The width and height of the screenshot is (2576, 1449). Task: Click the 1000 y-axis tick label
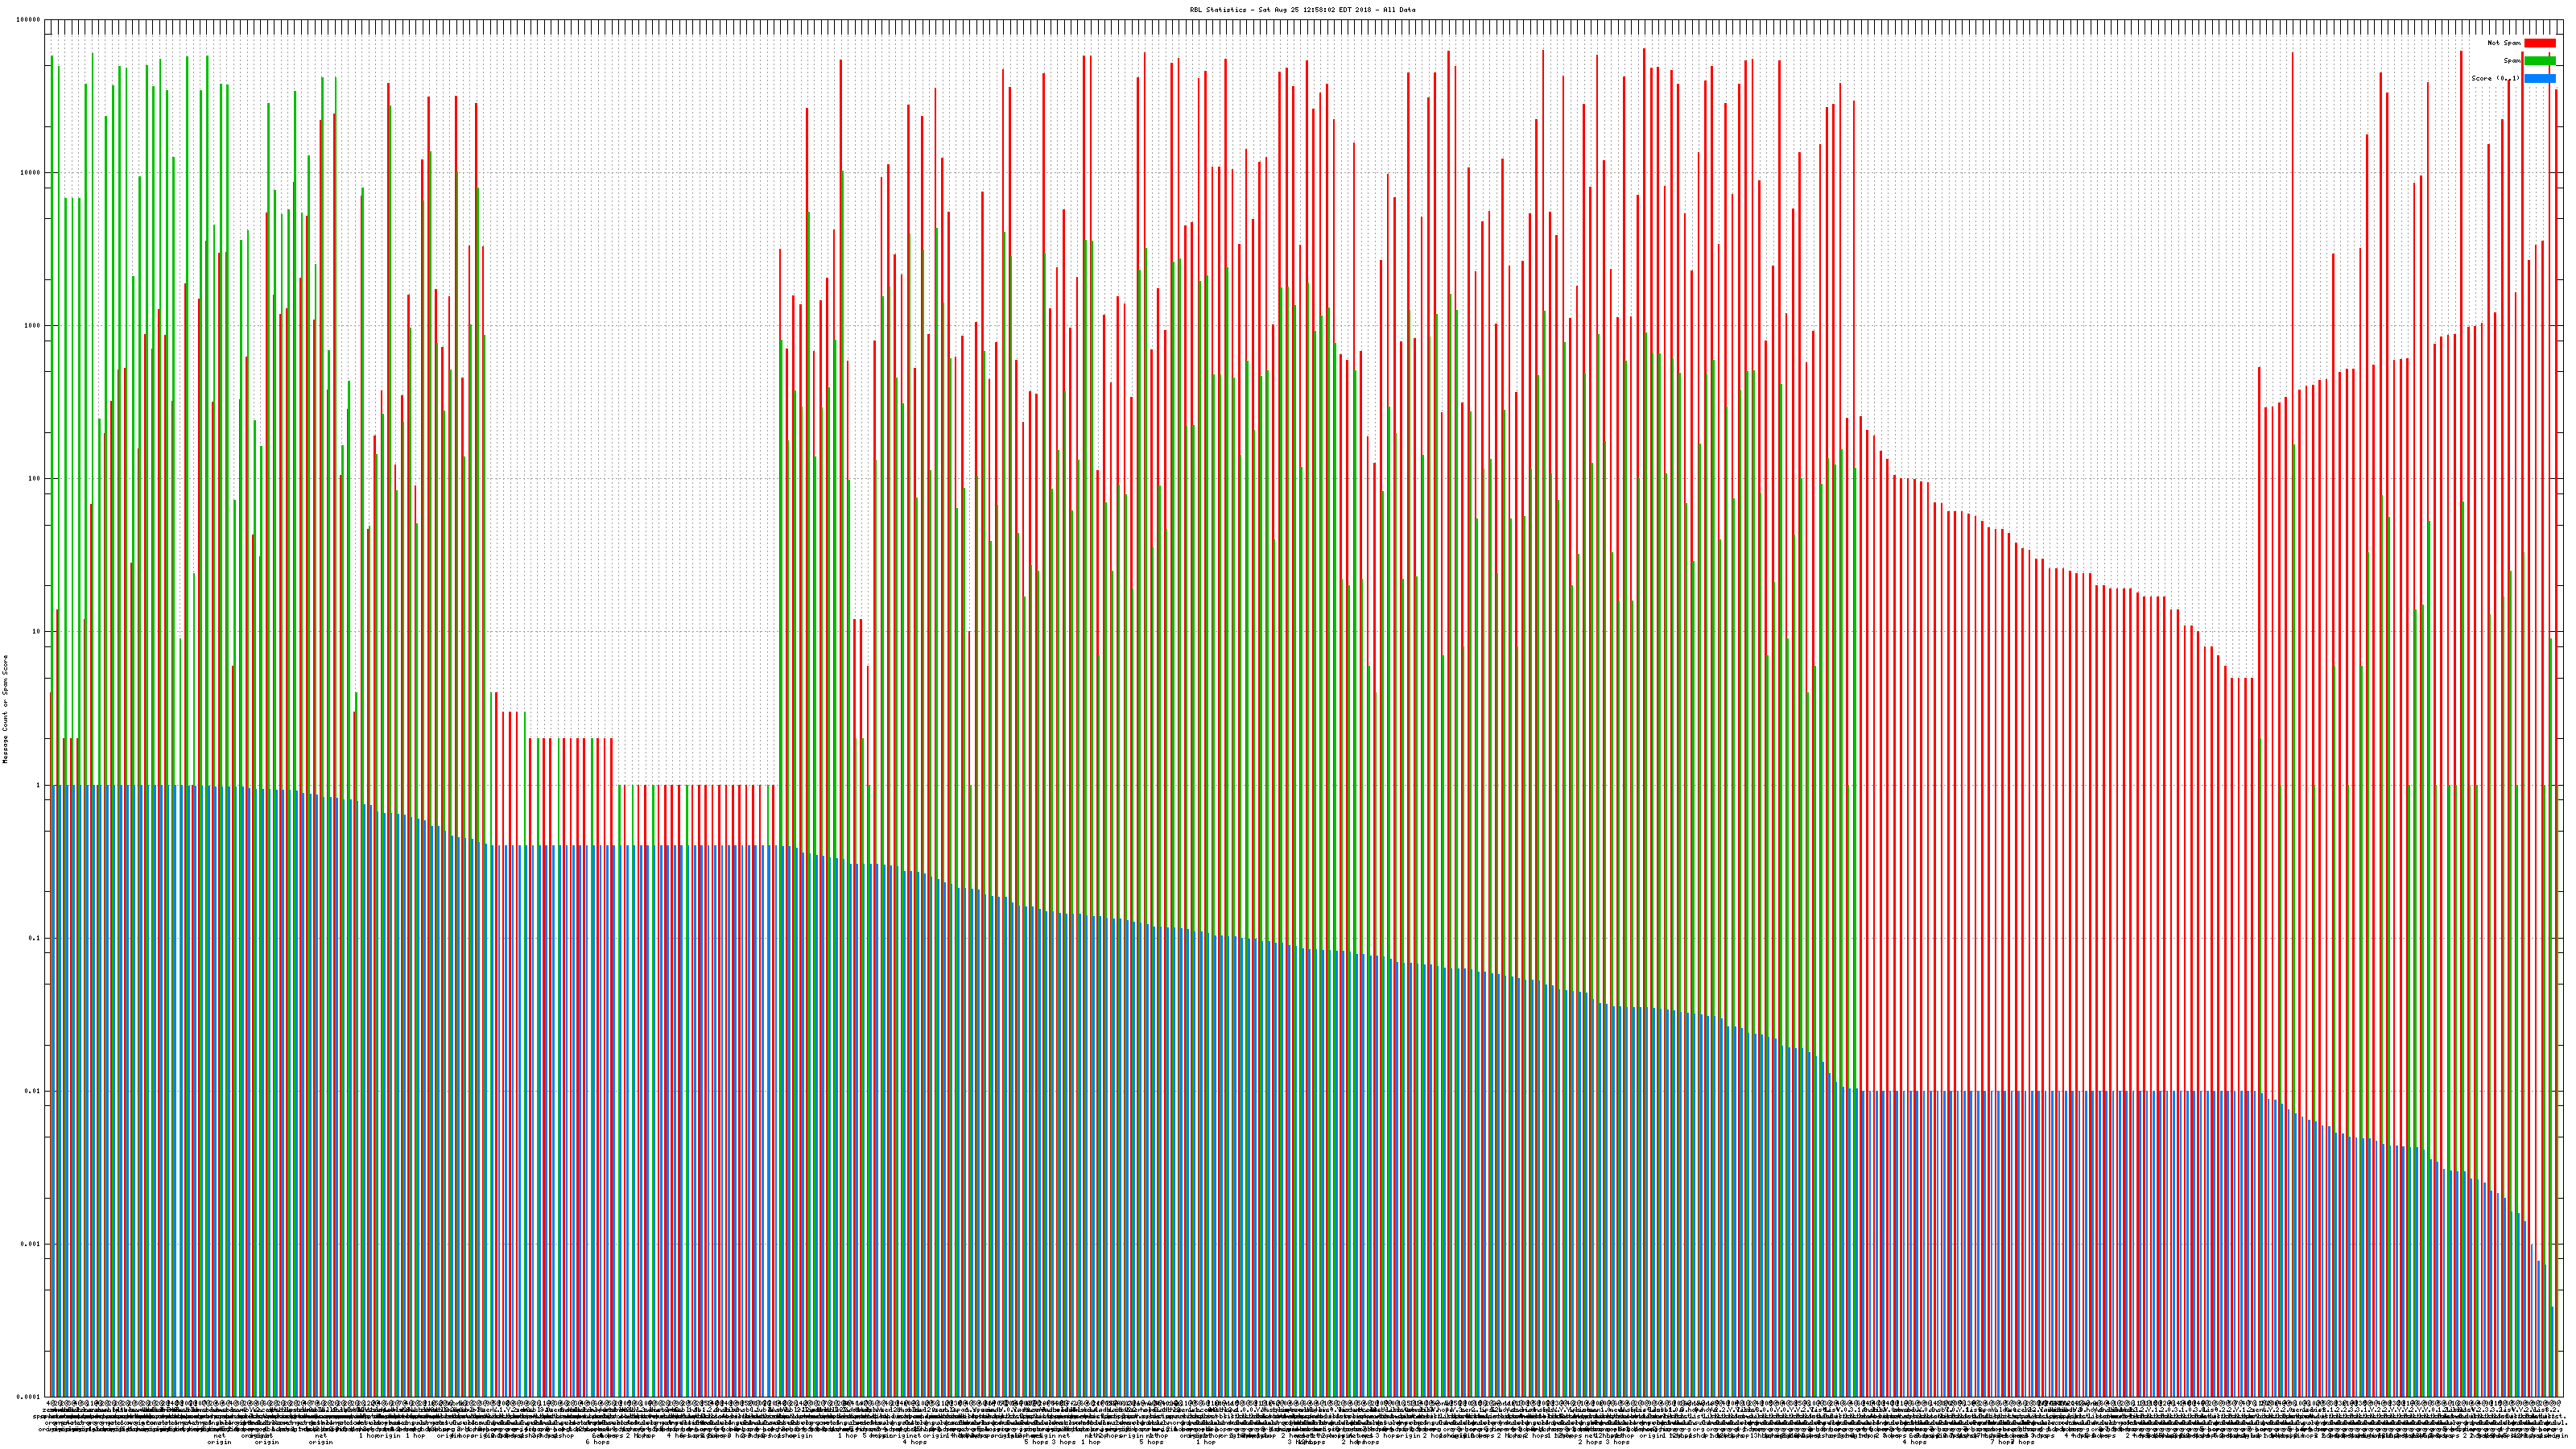pyautogui.click(x=32, y=326)
